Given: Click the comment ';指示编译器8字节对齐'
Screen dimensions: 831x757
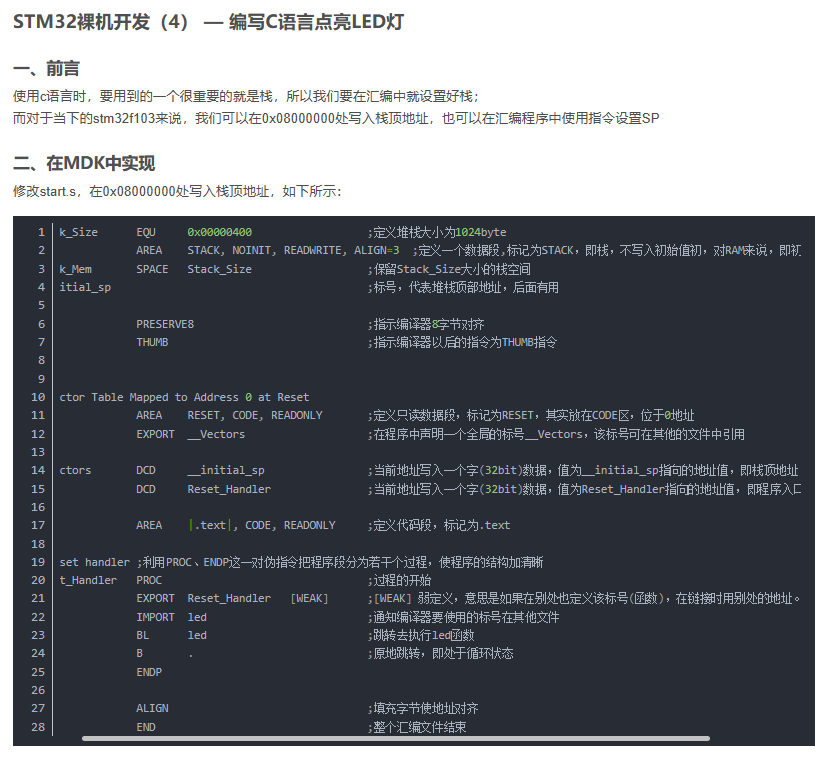Looking at the screenshot, I should coord(426,324).
